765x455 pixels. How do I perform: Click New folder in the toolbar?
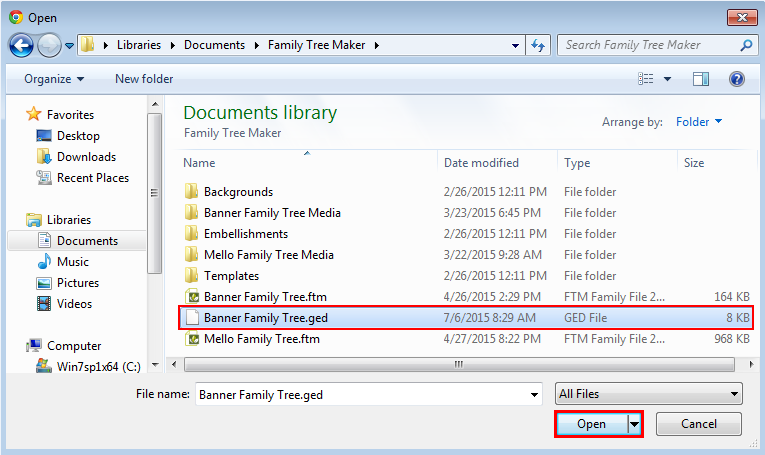[x=144, y=79]
